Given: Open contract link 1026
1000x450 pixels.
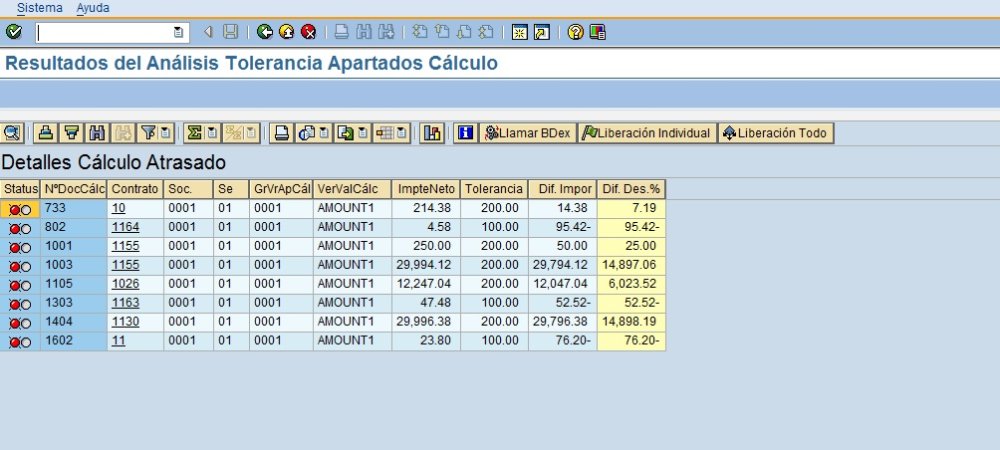Looking at the screenshot, I should pos(126,284).
